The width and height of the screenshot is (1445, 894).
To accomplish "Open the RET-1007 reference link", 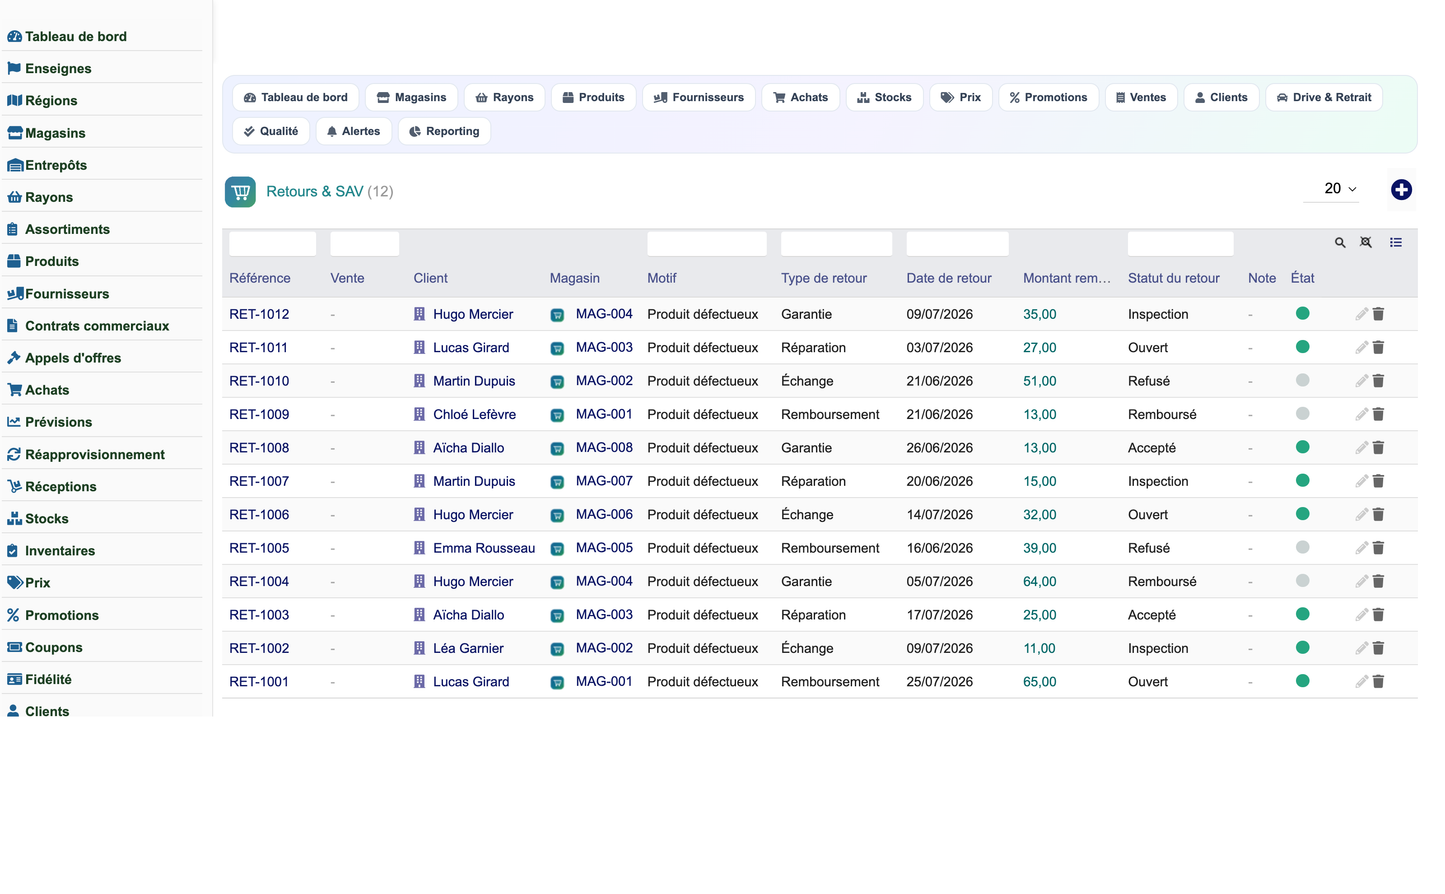I will pyautogui.click(x=259, y=481).
